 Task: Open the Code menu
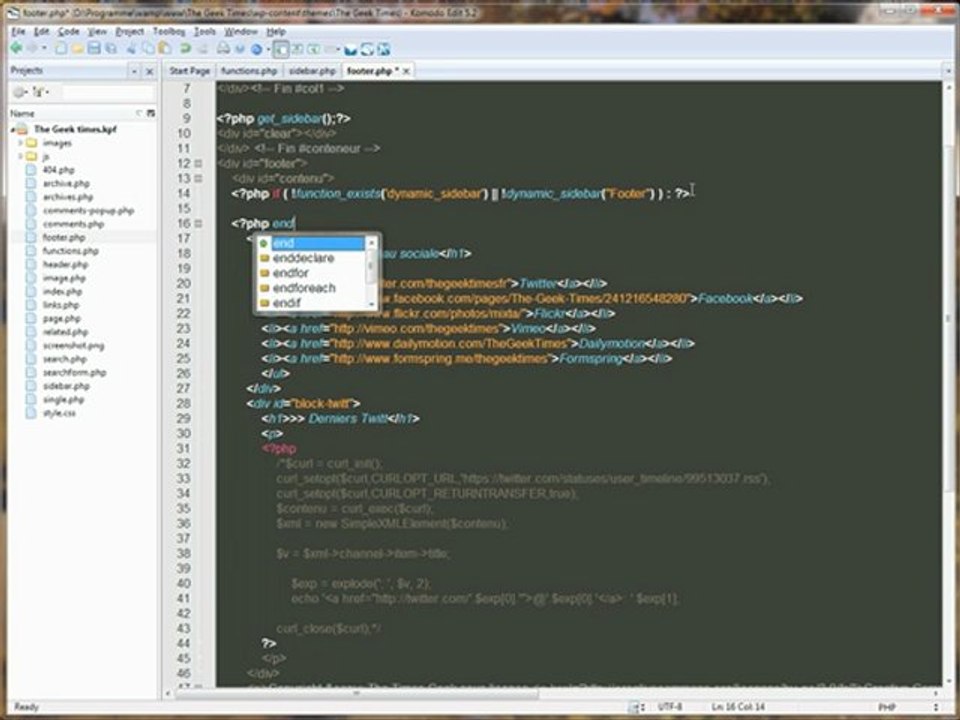point(69,31)
